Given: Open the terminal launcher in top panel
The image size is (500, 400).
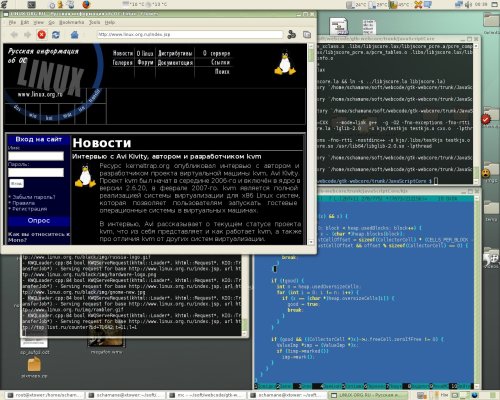Looking at the screenshot, I should pyautogui.click(x=31, y=5).
